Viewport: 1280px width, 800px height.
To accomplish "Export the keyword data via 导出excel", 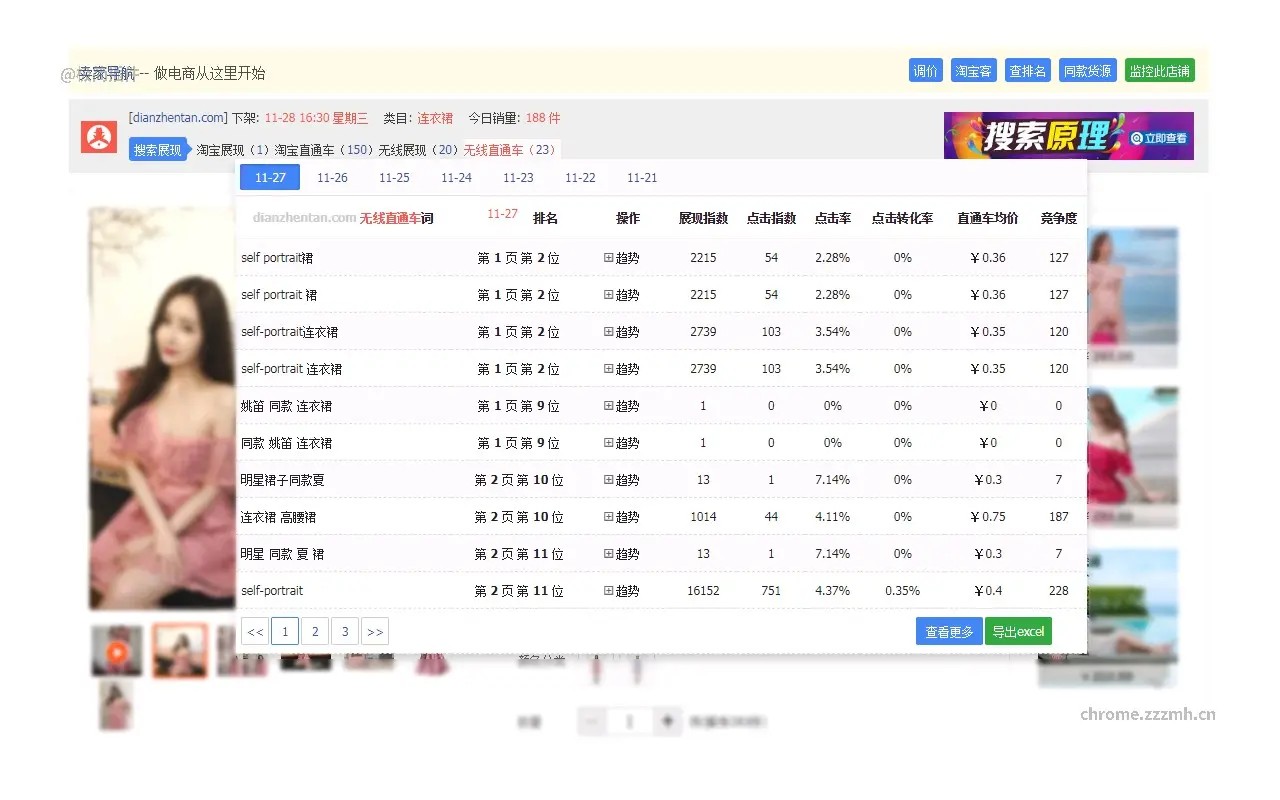I will [1018, 631].
